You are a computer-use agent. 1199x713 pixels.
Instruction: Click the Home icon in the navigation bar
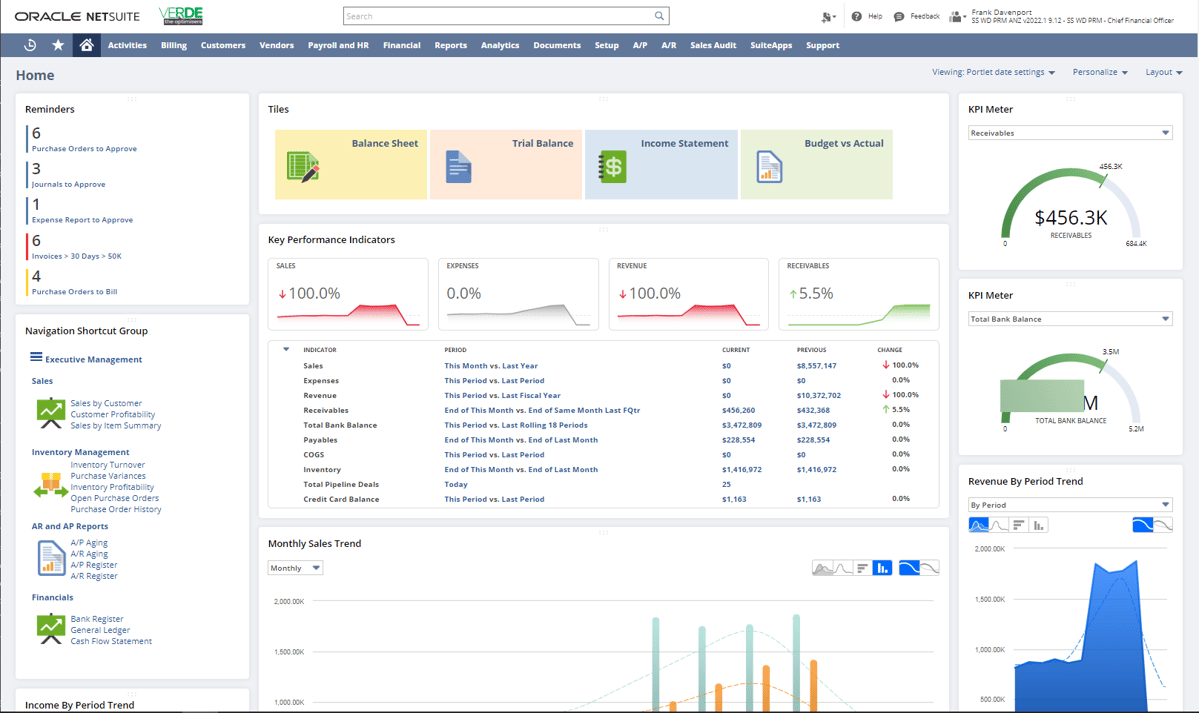(86, 45)
